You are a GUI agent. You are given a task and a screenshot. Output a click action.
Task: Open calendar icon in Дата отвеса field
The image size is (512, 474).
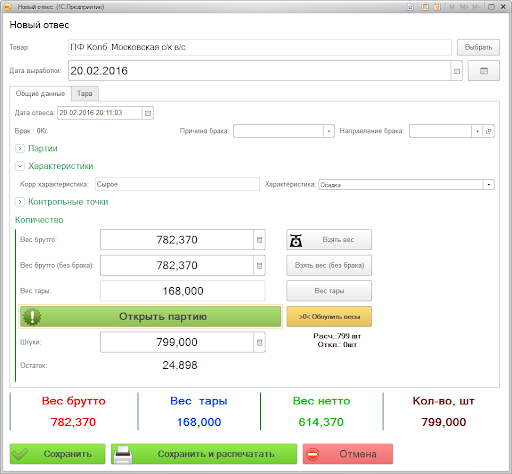click(148, 113)
